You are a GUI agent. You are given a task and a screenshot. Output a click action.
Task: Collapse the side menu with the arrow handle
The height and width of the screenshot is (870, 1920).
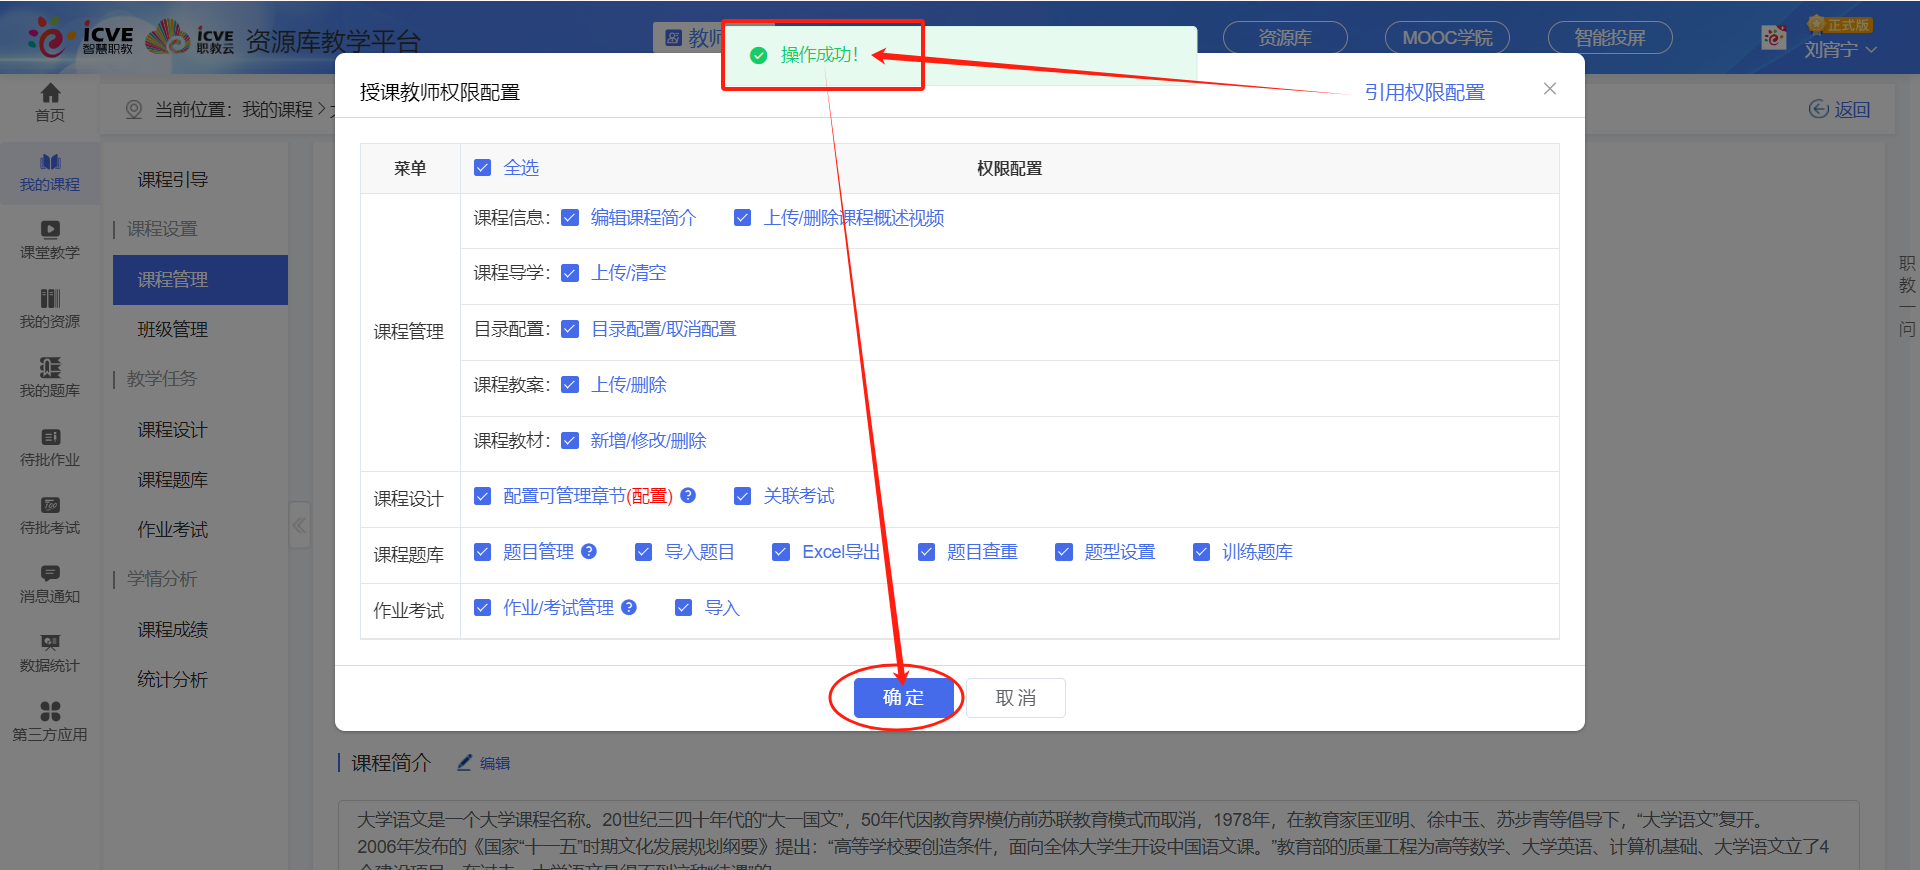(299, 525)
